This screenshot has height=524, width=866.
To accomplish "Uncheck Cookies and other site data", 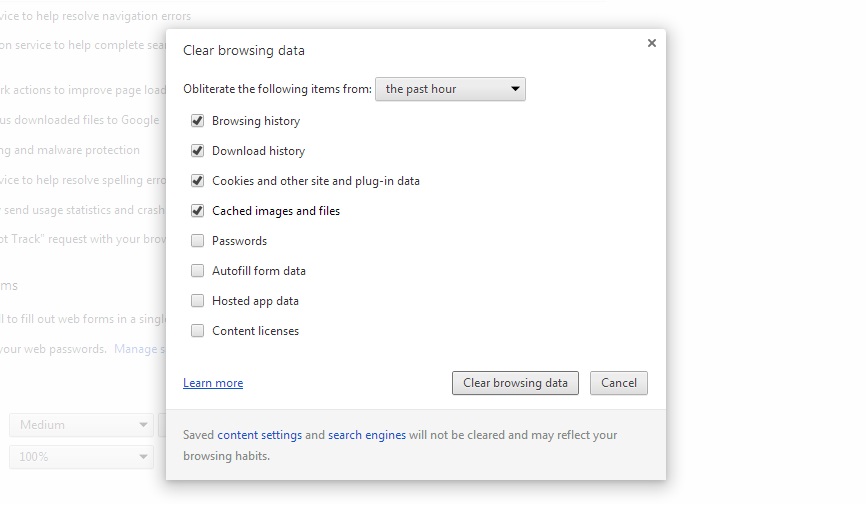I will tap(198, 181).
